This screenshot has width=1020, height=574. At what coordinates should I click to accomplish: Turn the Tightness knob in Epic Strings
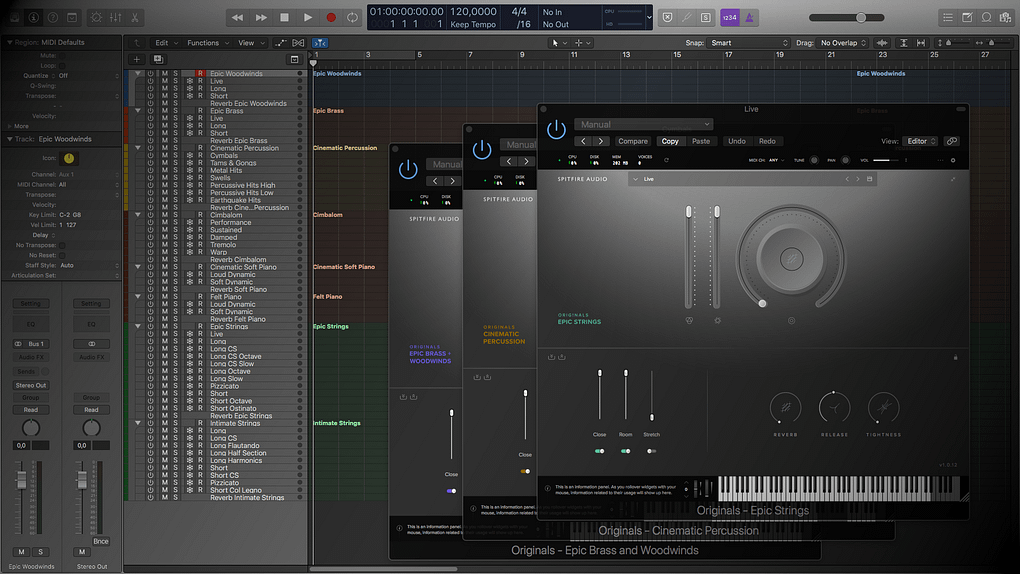point(883,408)
